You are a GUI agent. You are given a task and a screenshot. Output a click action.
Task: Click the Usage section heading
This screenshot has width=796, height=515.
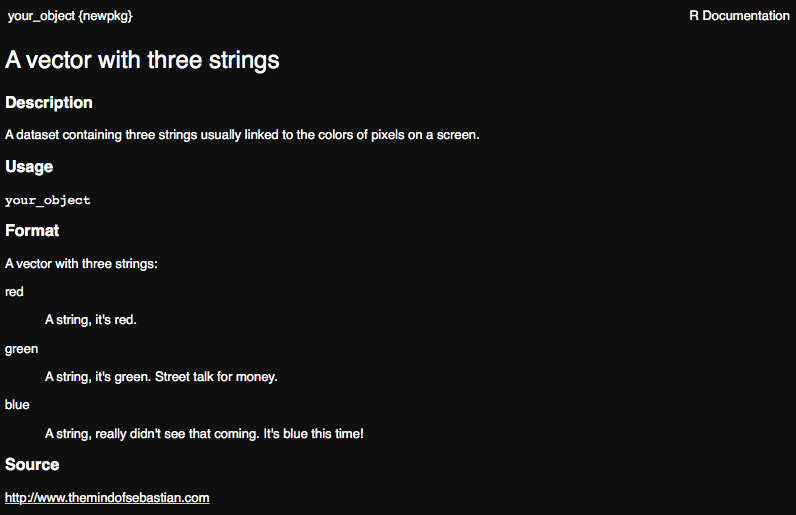pyautogui.click(x=29, y=167)
